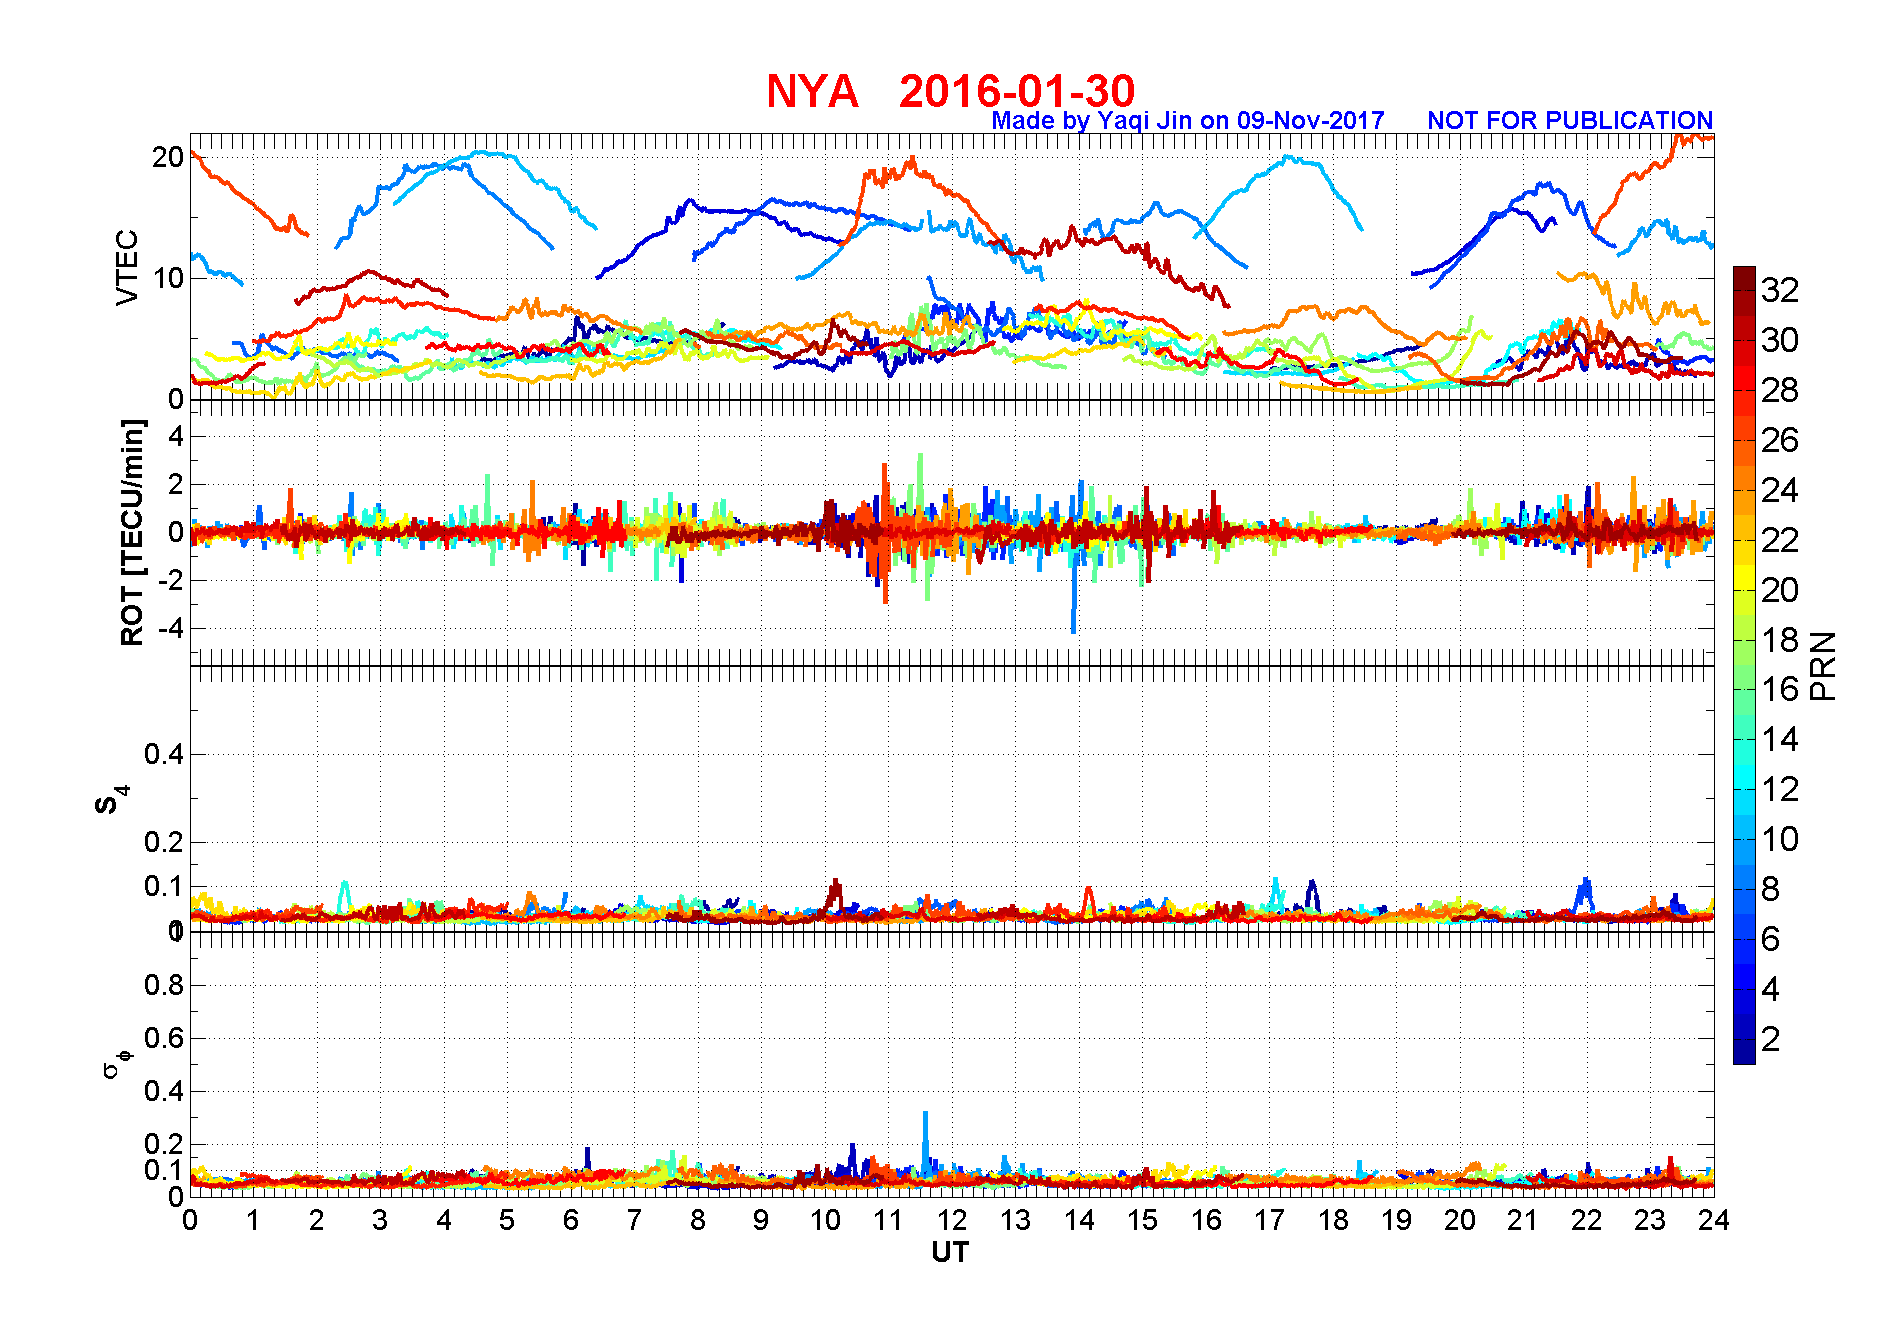
Task: Click UT axis tick label '21'
Action: pyautogui.click(x=1523, y=1220)
